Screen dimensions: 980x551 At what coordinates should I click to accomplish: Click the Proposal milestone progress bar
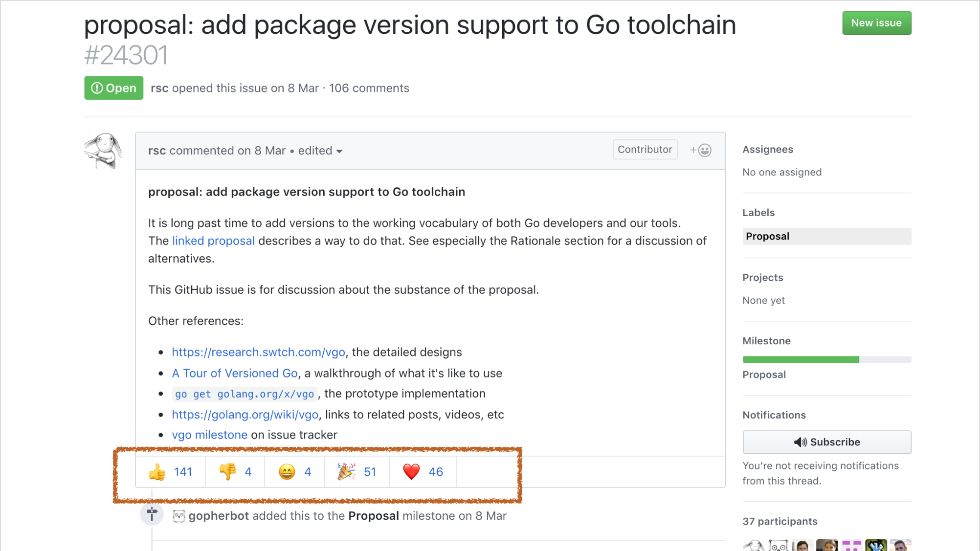pyautogui.click(x=827, y=359)
